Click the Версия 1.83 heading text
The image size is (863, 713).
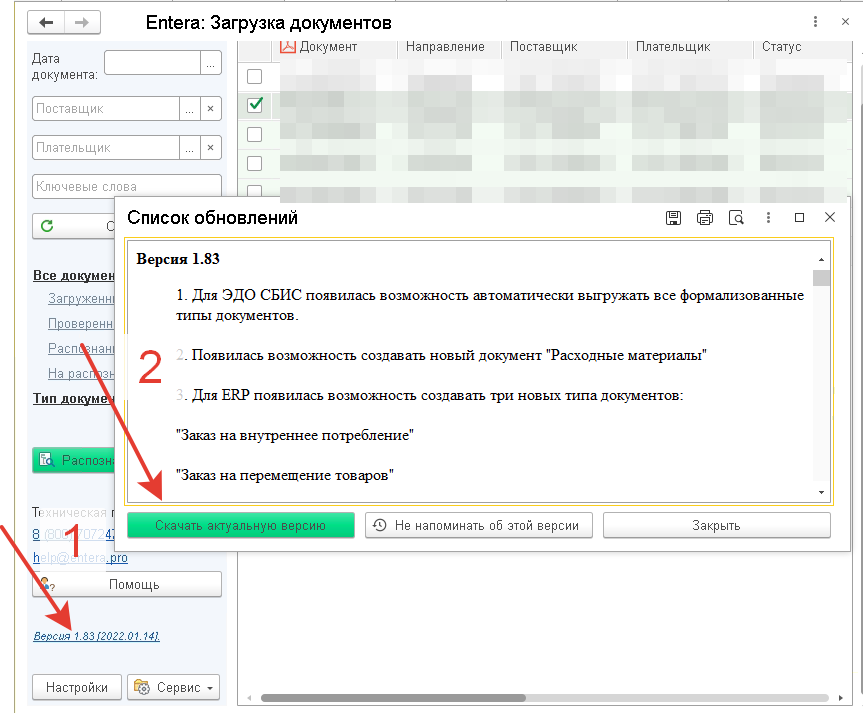178,259
